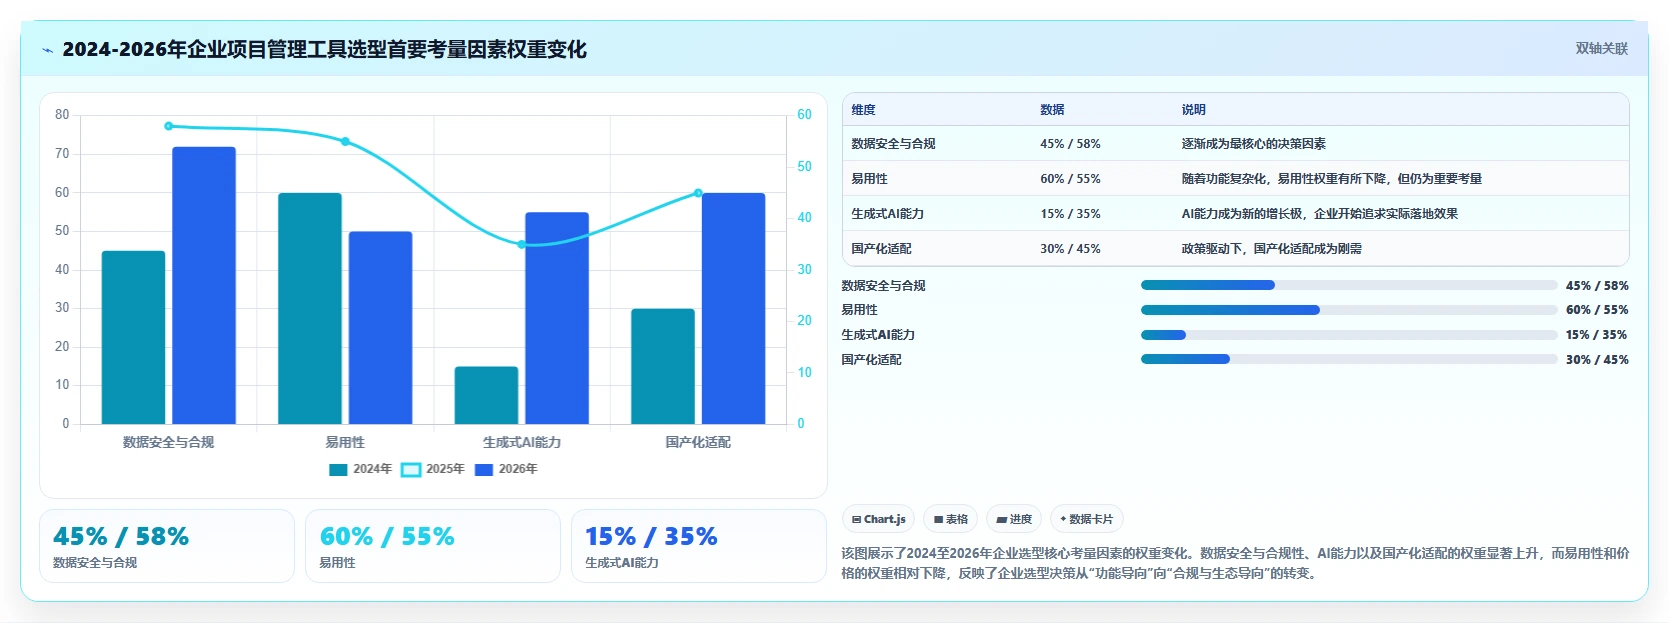This screenshot has width=1669, height=623.
Task: Select the 表格 tag chip
Action: [x=951, y=519]
